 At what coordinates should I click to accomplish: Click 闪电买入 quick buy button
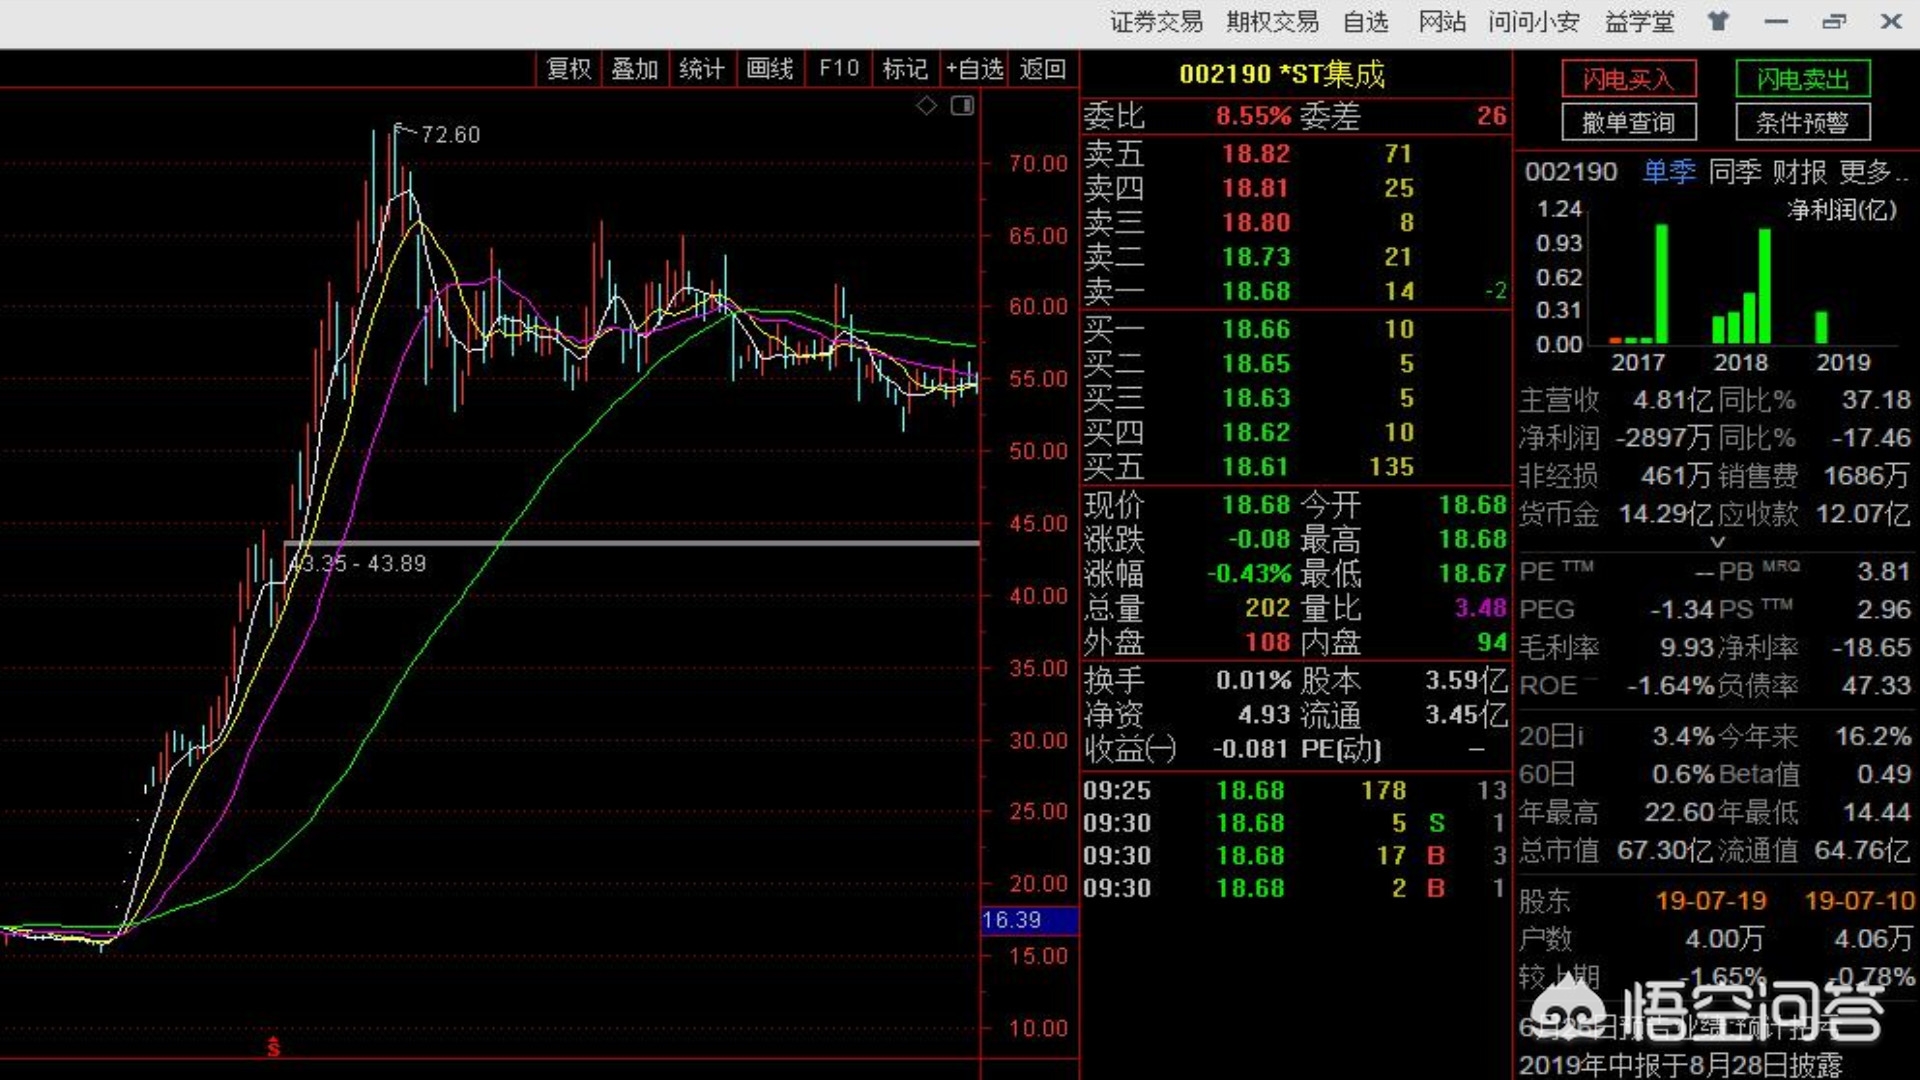(1629, 79)
